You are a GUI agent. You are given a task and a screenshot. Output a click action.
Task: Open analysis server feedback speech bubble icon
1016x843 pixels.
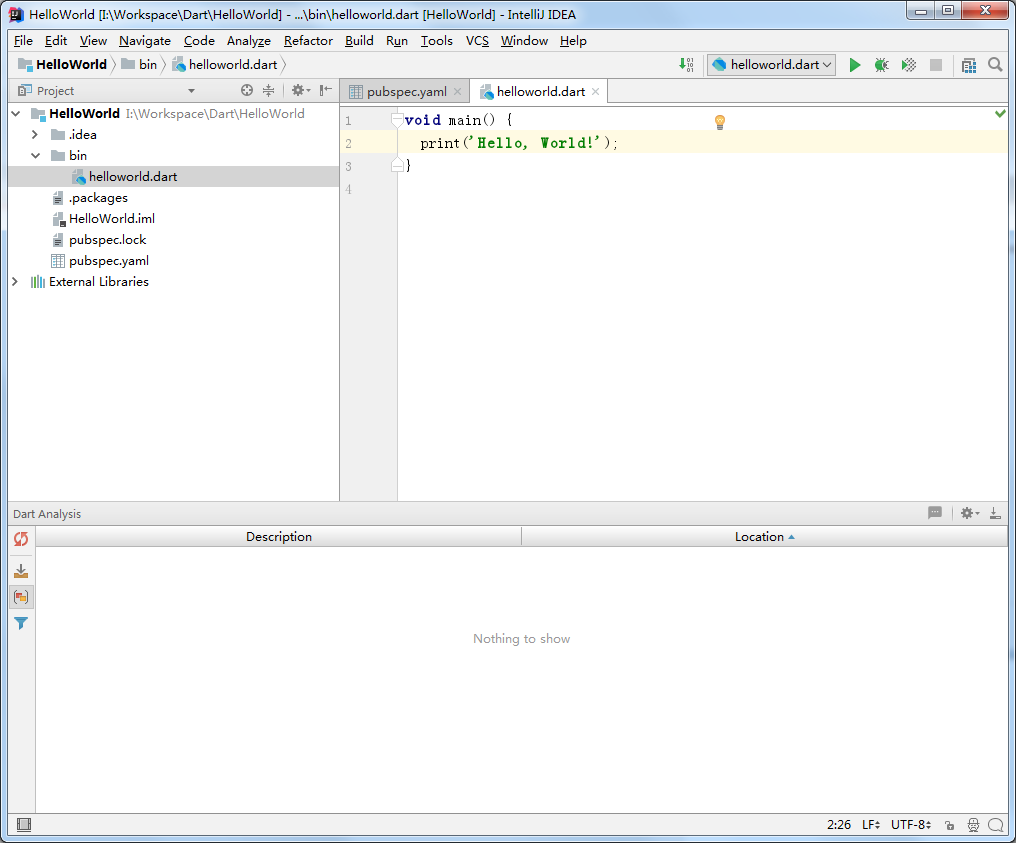pos(934,513)
